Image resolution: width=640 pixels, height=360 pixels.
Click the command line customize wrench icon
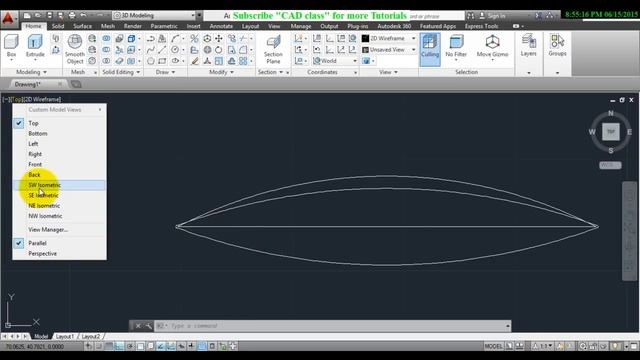point(149,326)
